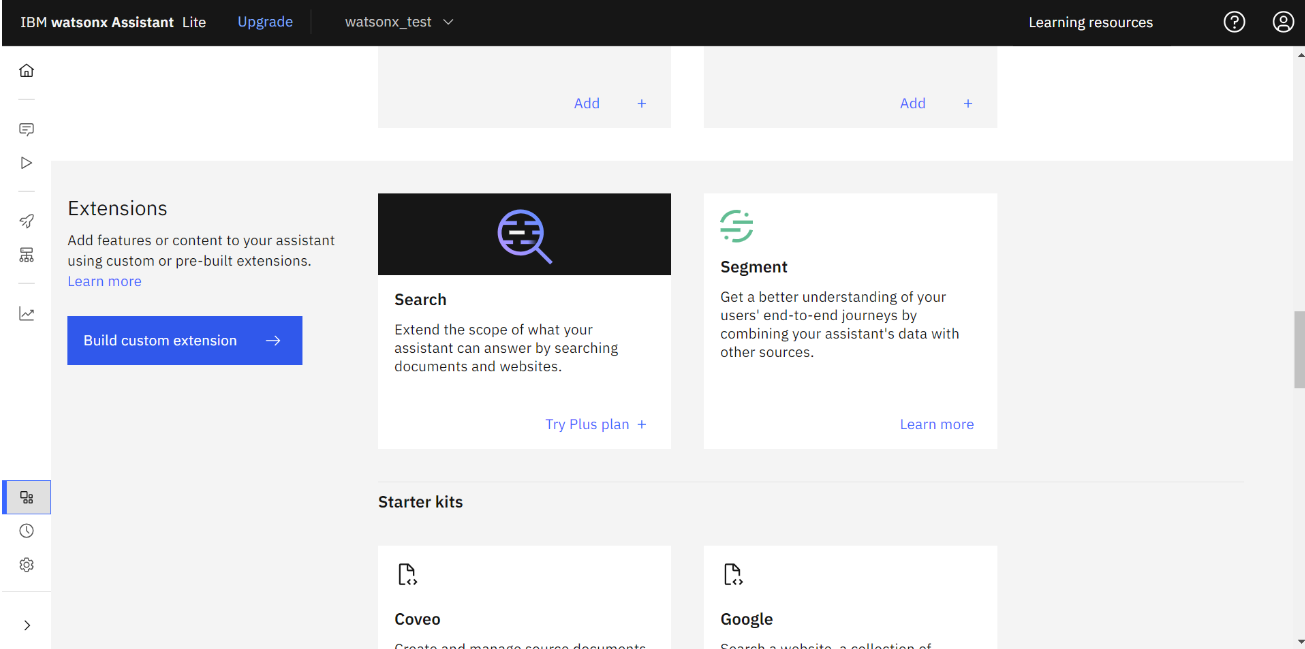This screenshot has width=1305, height=649.
Task: Click Try Plus plan on Search card
Action: click(x=596, y=424)
